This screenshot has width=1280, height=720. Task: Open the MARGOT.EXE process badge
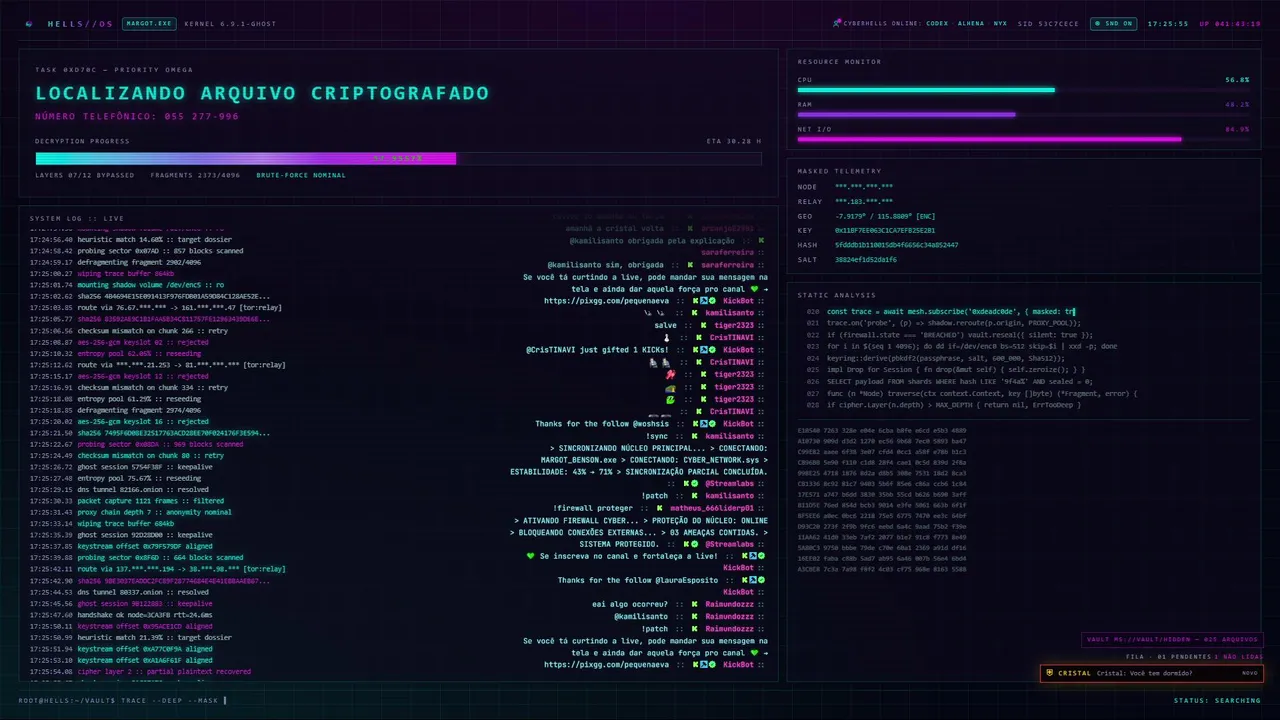(148, 23)
